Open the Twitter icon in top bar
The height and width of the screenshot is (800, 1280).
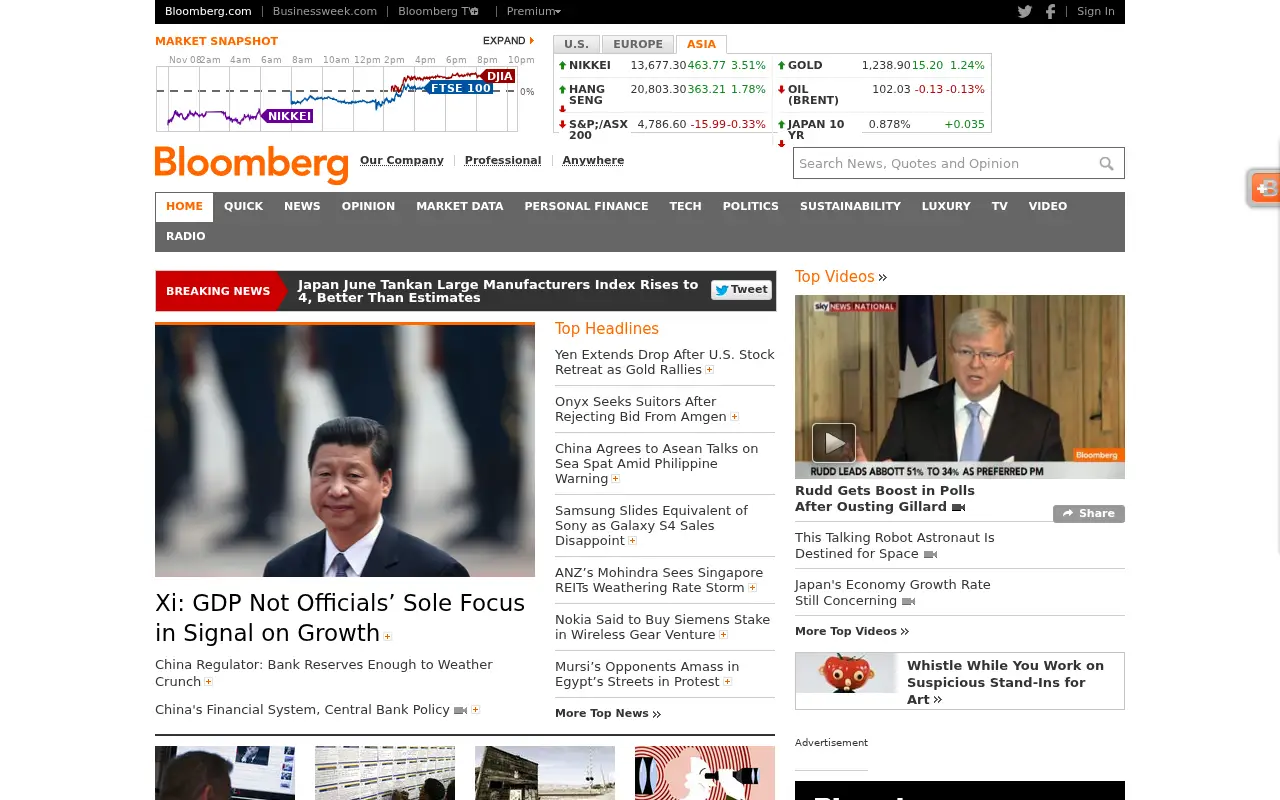pyautogui.click(x=1025, y=12)
